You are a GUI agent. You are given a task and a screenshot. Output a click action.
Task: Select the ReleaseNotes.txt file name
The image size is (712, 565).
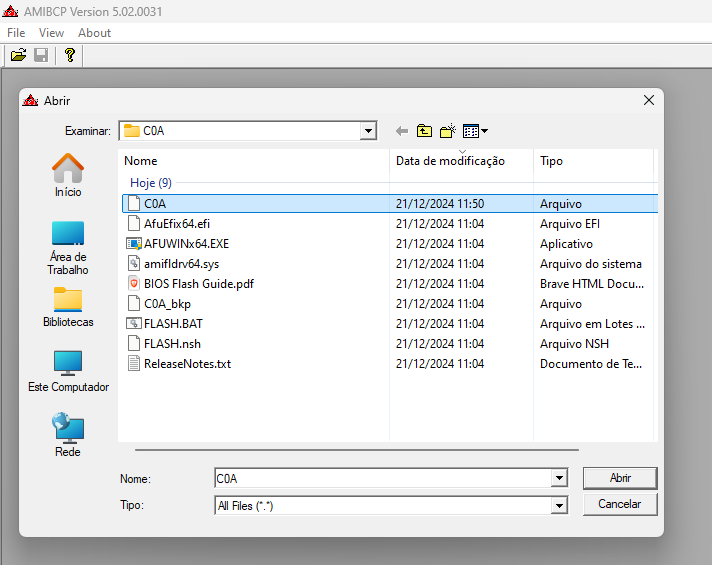point(188,363)
